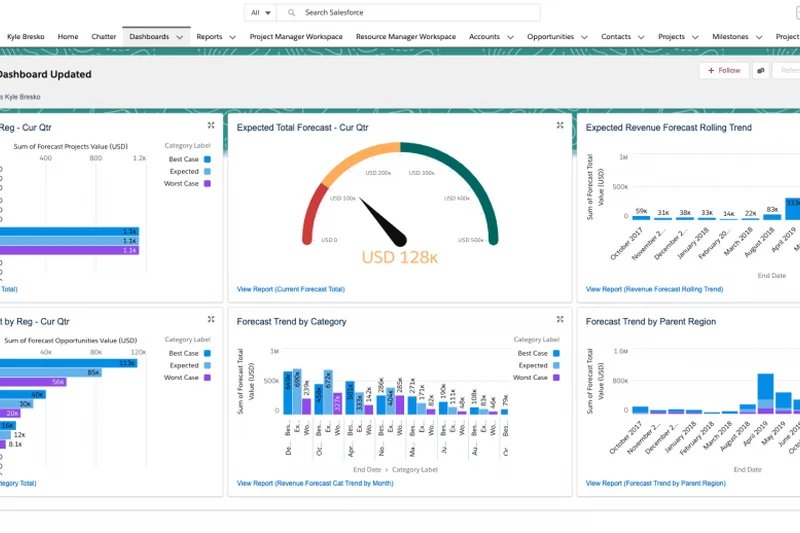This screenshot has height=533, width=800.
Task: Expand the Reports tab dropdown arrow
Action: click(x=232, y=37)
